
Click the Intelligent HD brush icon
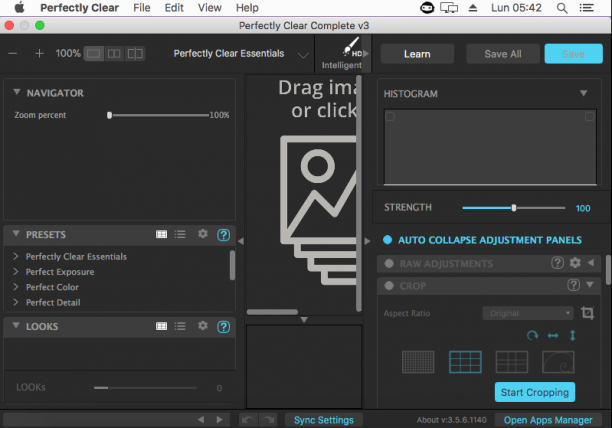click(351, 47)
